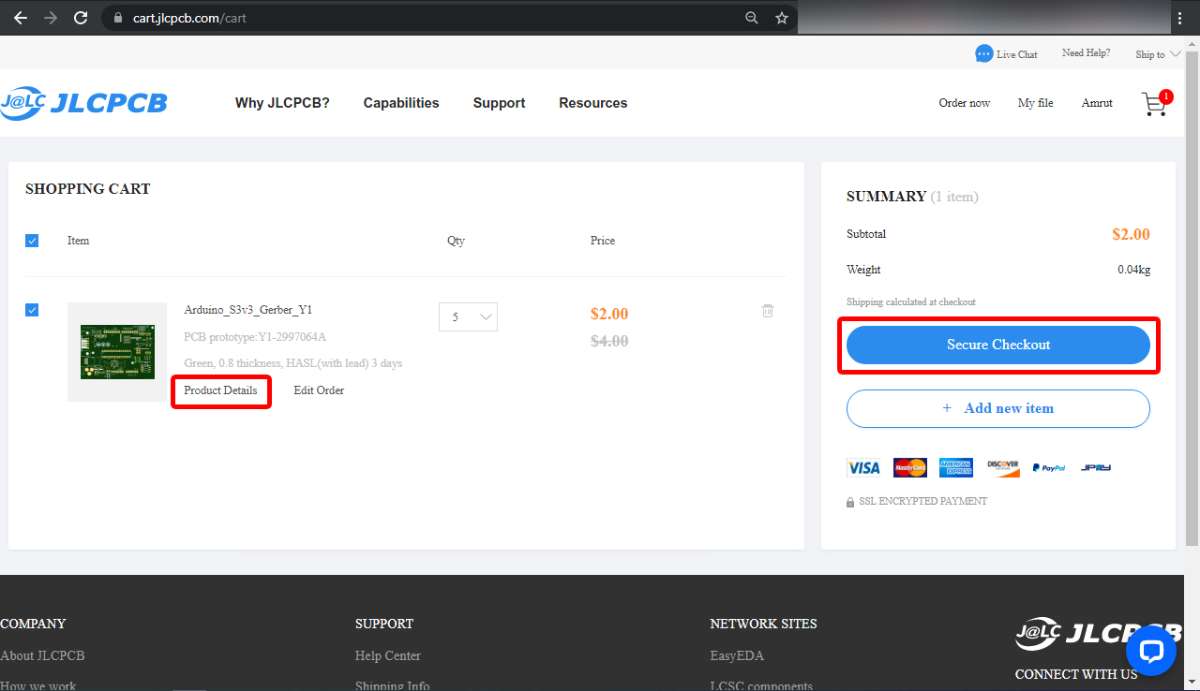
Task: Click the JLCPCB logo in the header
Action: (x=84, y=102)
